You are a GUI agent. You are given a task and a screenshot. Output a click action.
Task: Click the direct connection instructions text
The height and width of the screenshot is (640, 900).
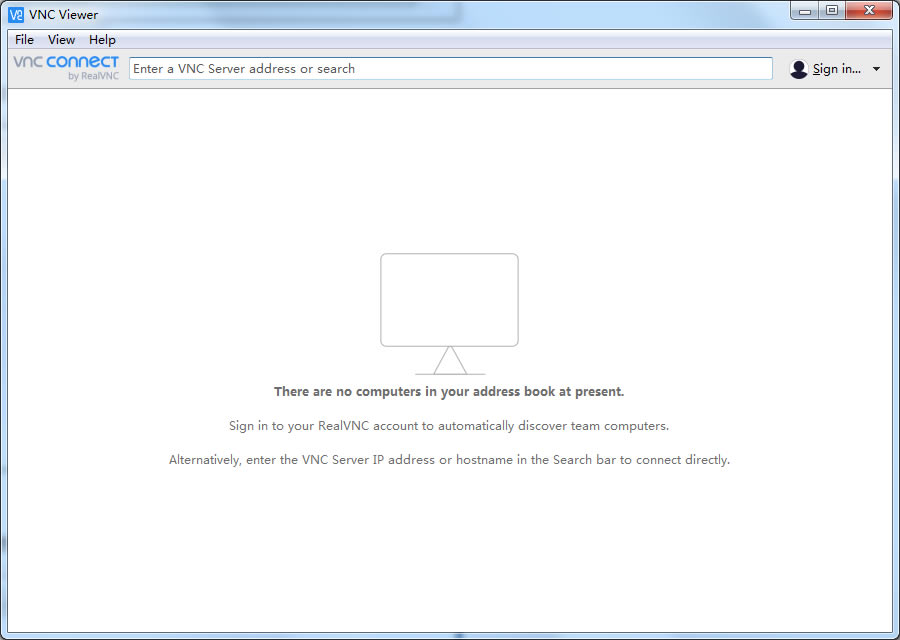(x=449, y=459)
